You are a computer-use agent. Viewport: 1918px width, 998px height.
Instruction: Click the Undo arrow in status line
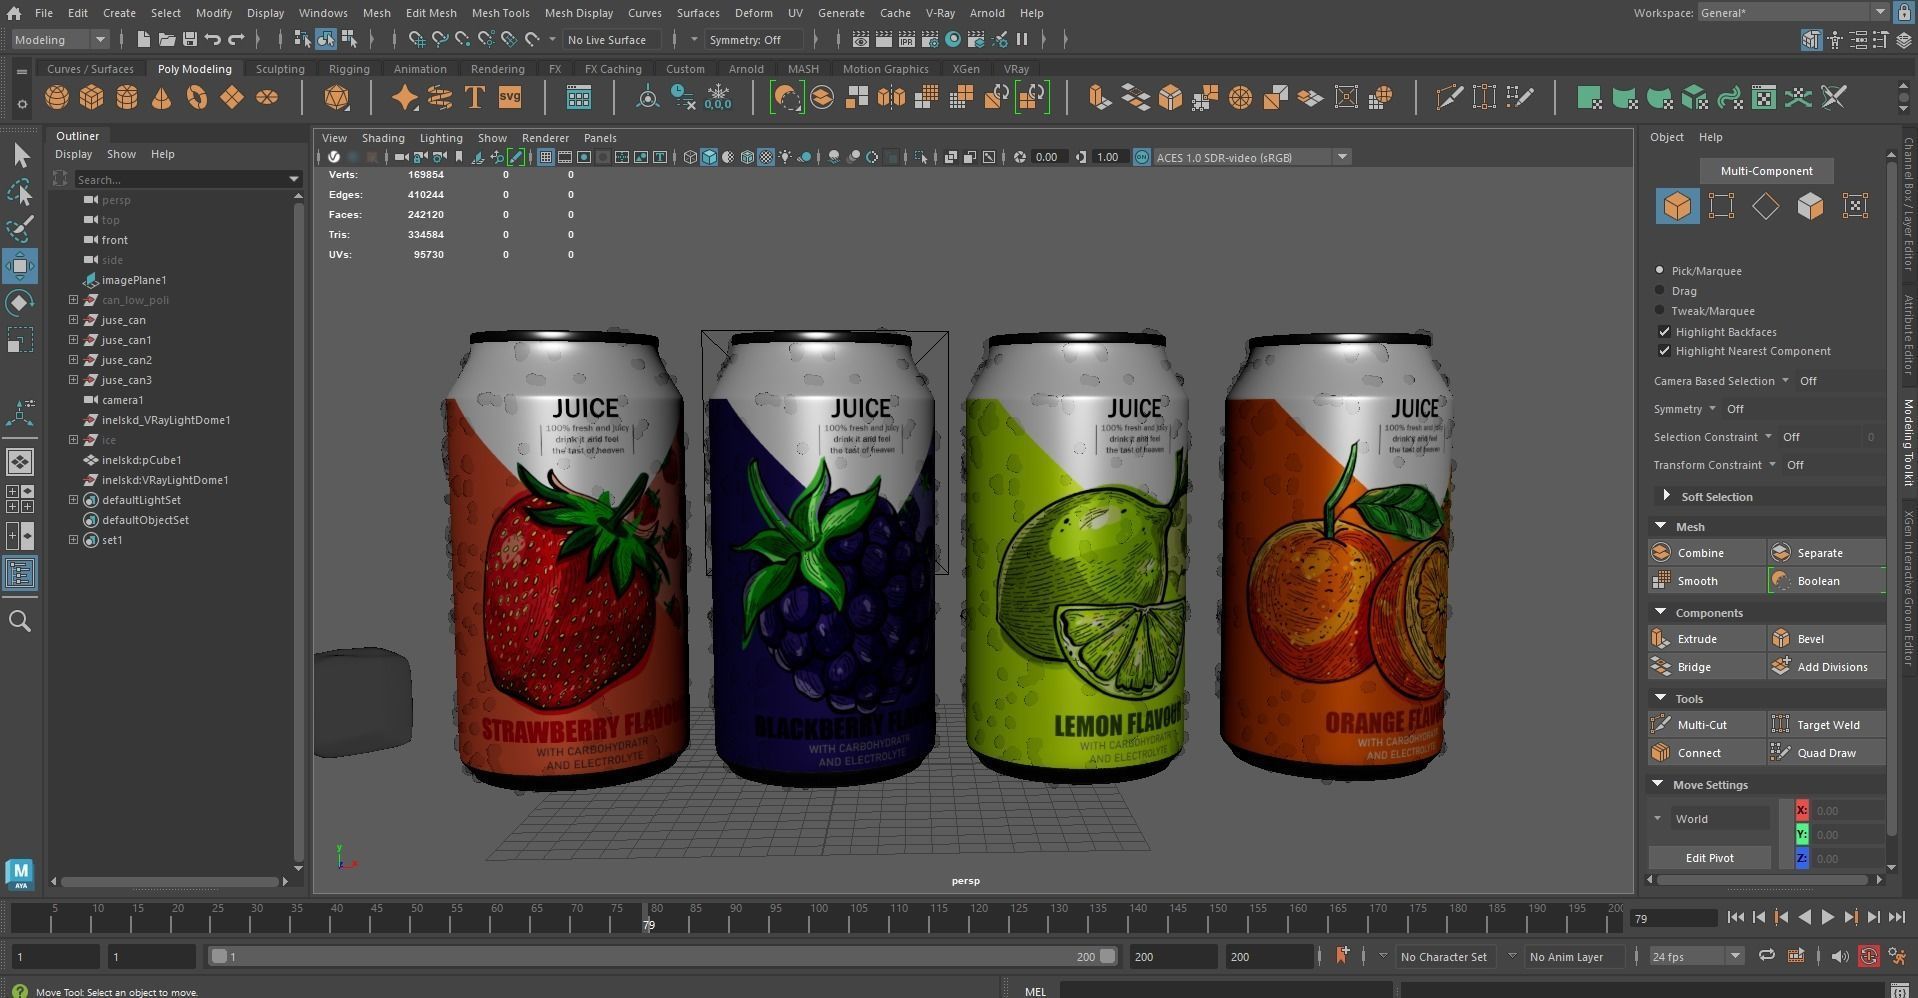click(213, 40)
